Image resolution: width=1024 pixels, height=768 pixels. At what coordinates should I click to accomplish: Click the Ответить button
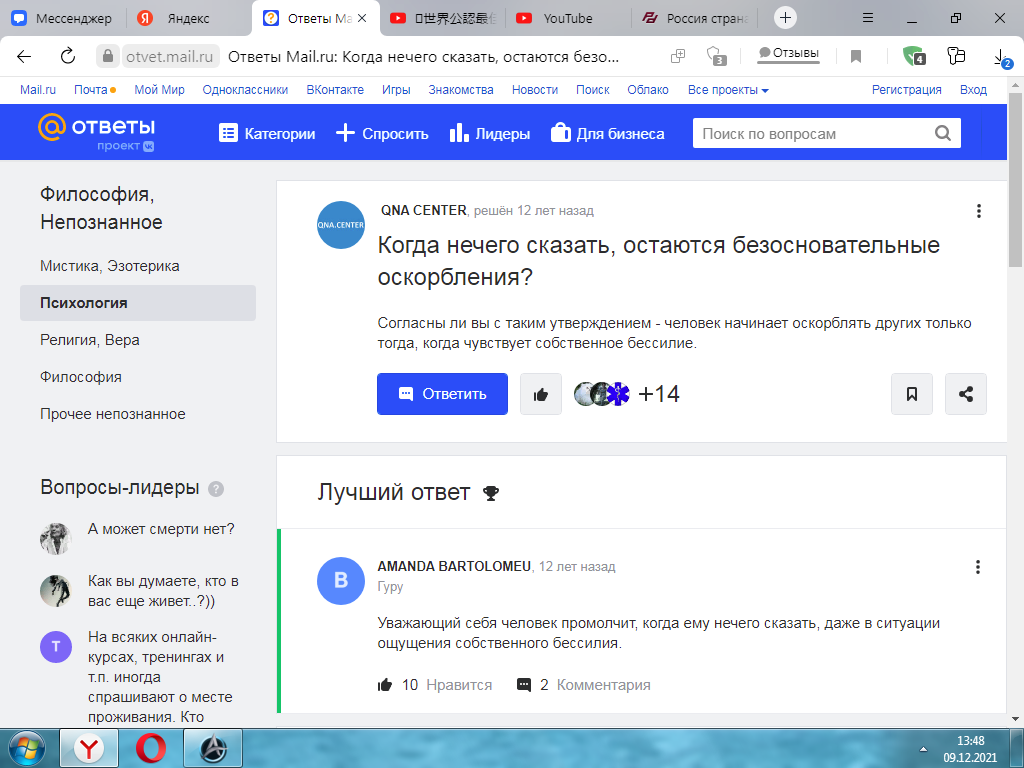[442, 394]
